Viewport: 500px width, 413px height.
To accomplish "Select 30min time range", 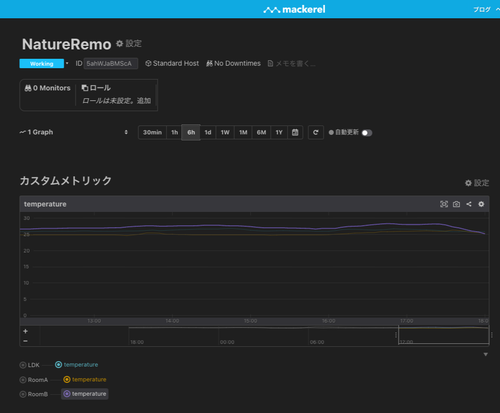I will coord(152,132).
